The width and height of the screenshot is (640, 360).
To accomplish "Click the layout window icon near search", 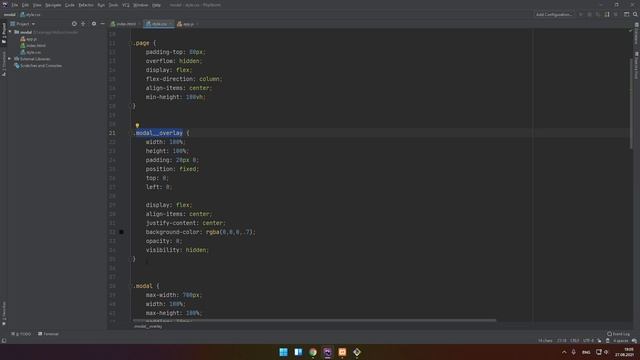I will 626,15.
